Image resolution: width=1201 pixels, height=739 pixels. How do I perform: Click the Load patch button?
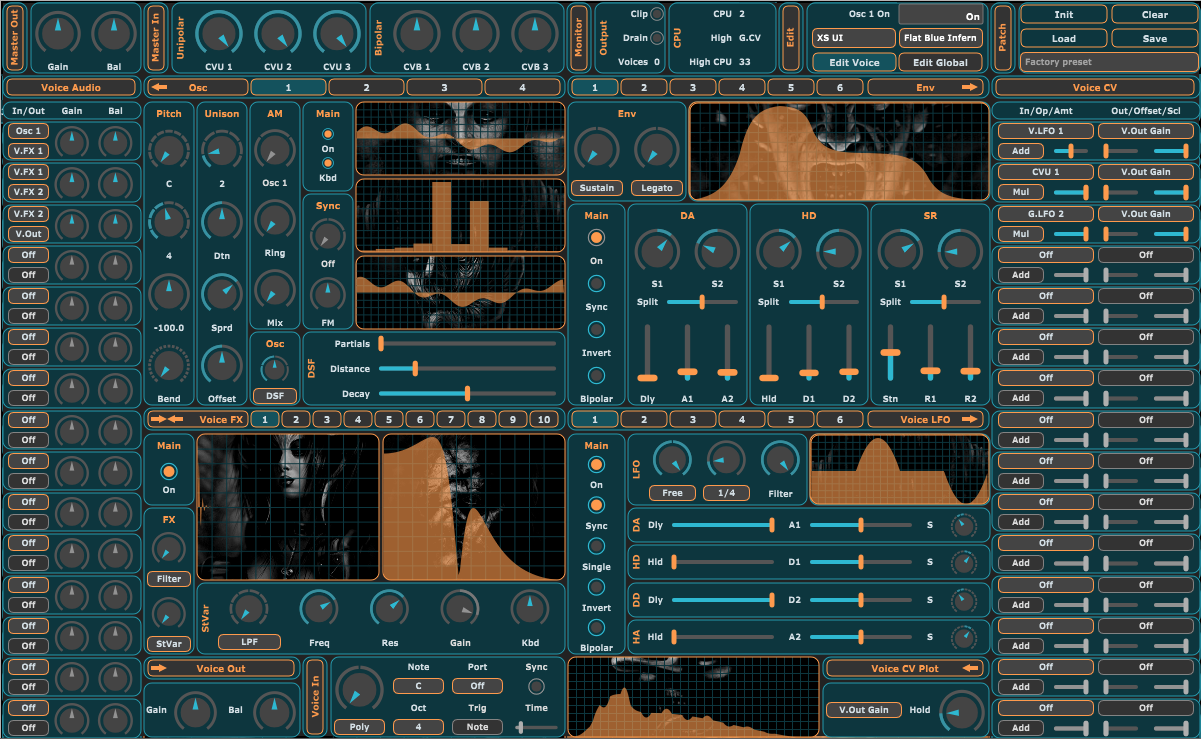point(1064,38)
